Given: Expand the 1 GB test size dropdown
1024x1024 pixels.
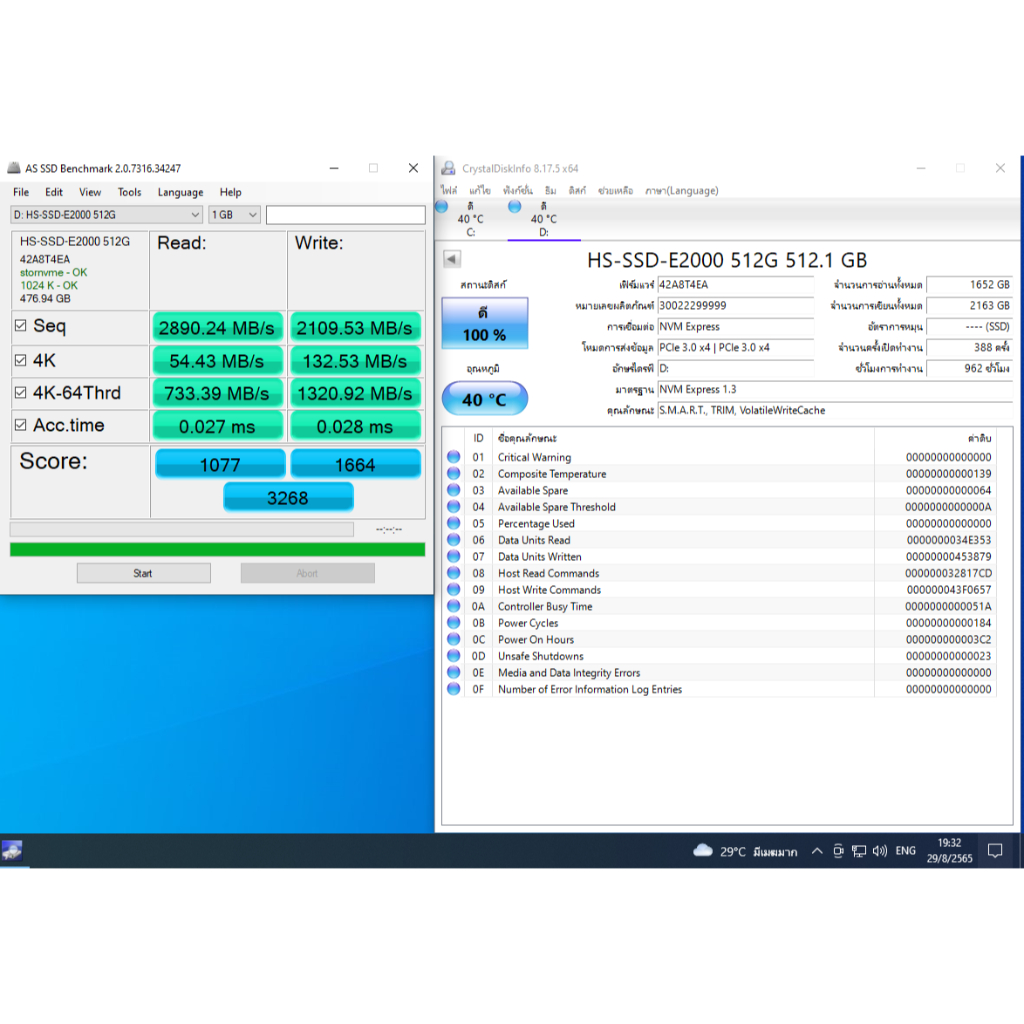Looking at the screenshot, I should pos(235,215).
